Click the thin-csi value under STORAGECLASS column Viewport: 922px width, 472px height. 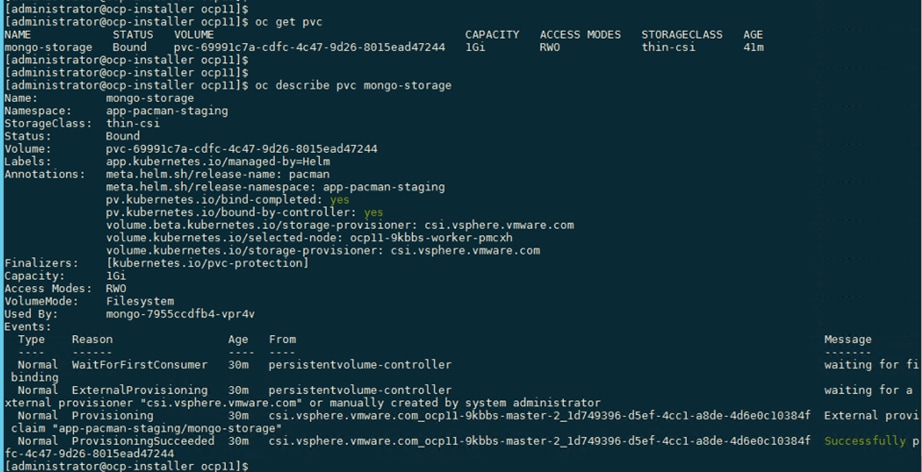tap(668, 48)
